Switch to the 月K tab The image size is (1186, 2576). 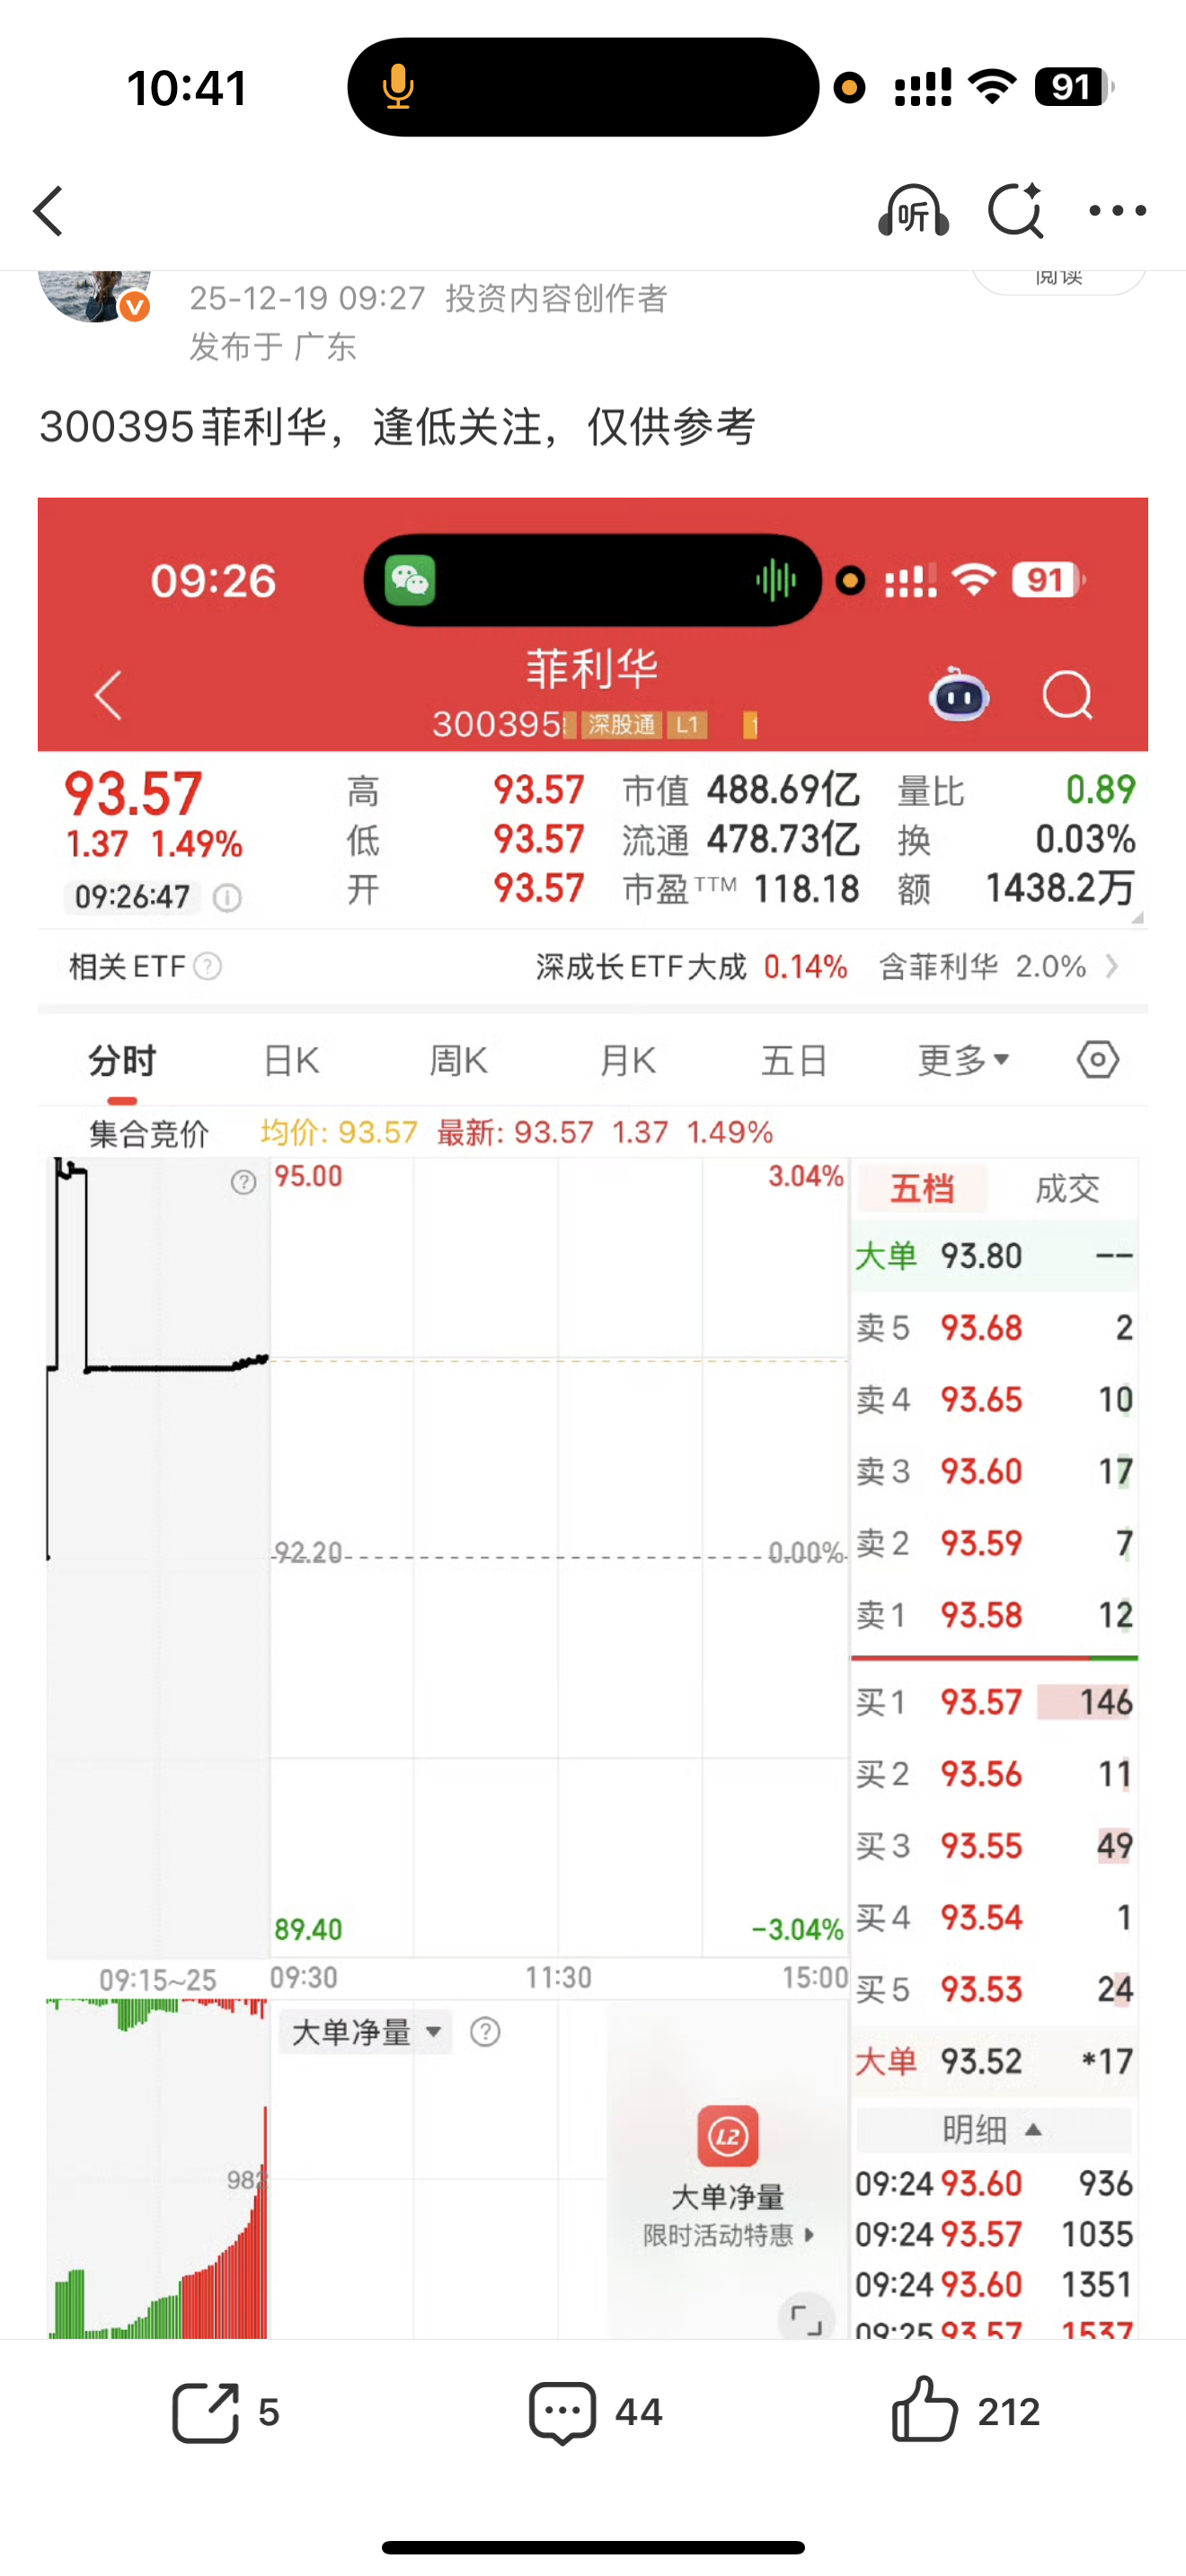pos(627,1060)
